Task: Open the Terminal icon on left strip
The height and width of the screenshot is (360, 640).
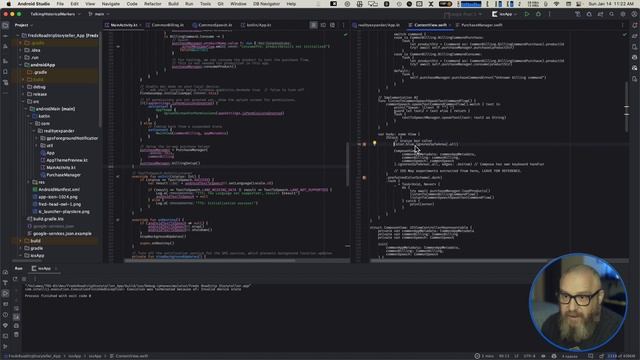Action: (5, 336)
